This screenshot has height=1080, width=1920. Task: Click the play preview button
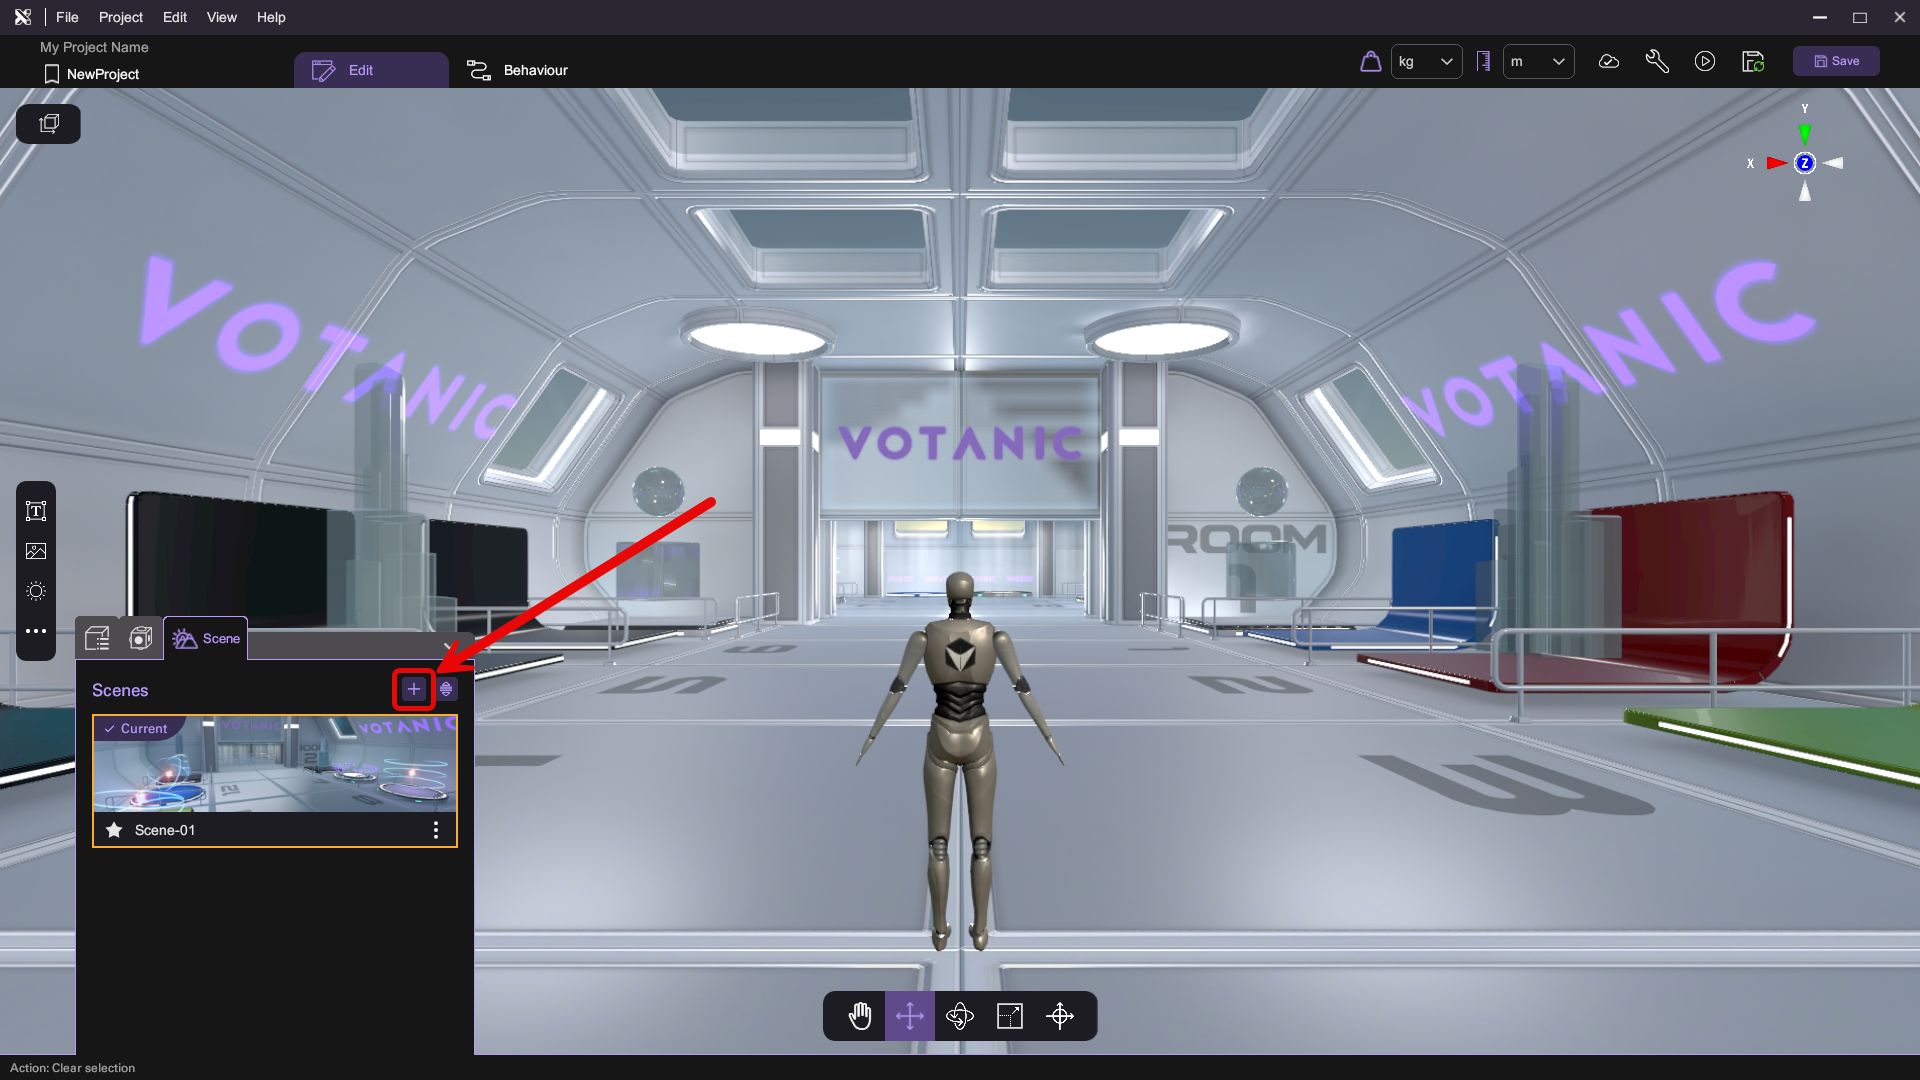point(1705,61)
